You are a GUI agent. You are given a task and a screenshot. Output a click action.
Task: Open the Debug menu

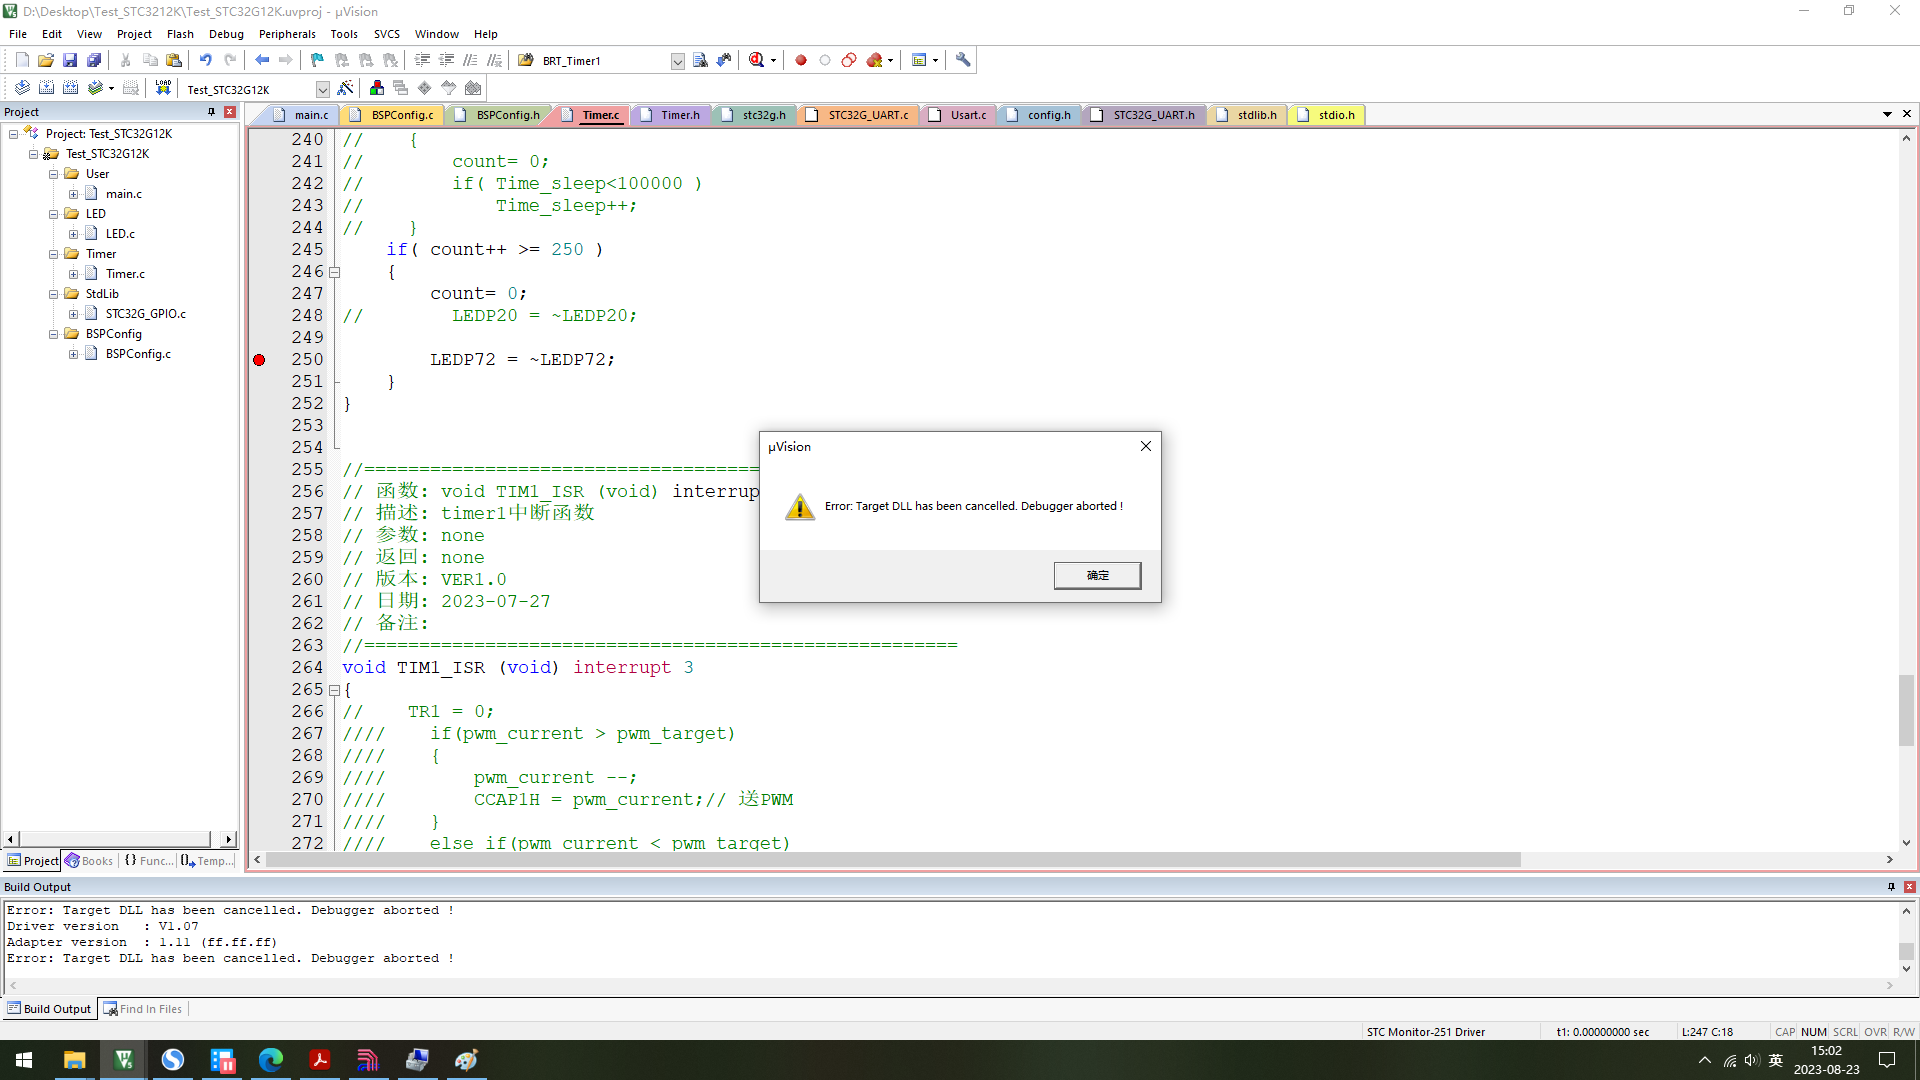click(x=226, y=34)
